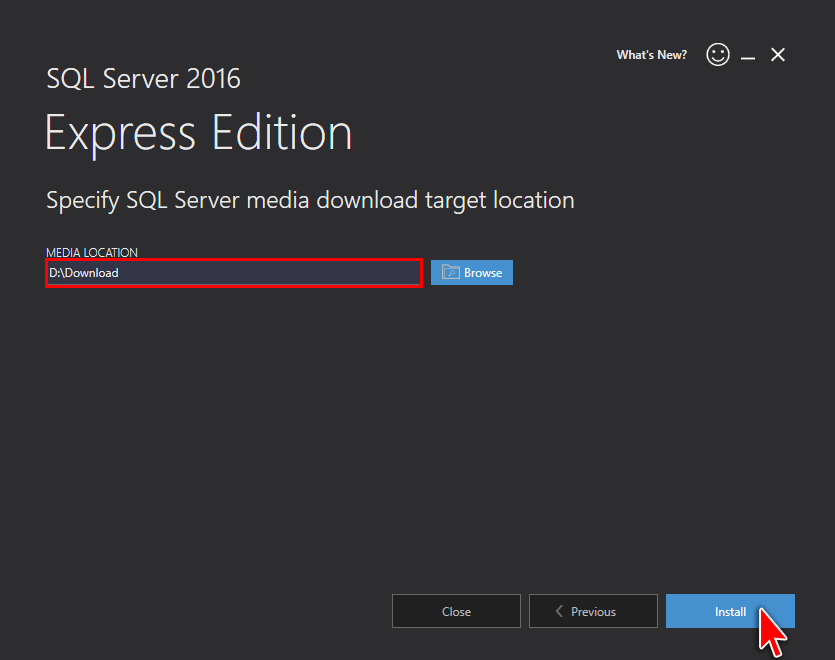Browse for a media download folder
The height and width of the screenshot is (660, 835).
point(472,272)
